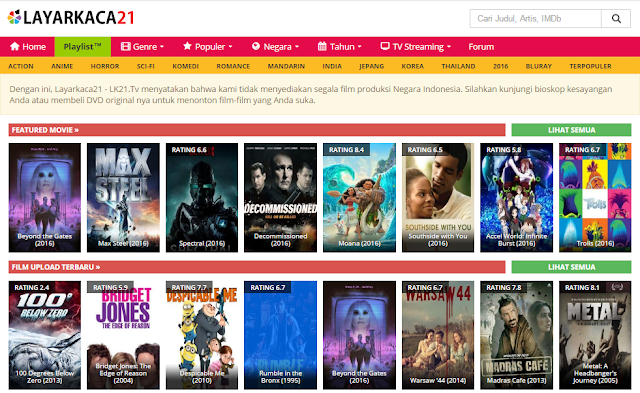Expand the Populer dropdown arrow
Image resolution: width=640 pixels, height=393 pixels.
pos(231,47)
